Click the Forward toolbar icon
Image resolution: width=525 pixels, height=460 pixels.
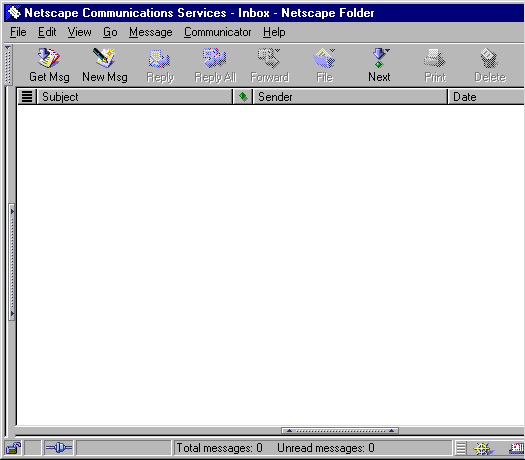(x=269, y=58)
